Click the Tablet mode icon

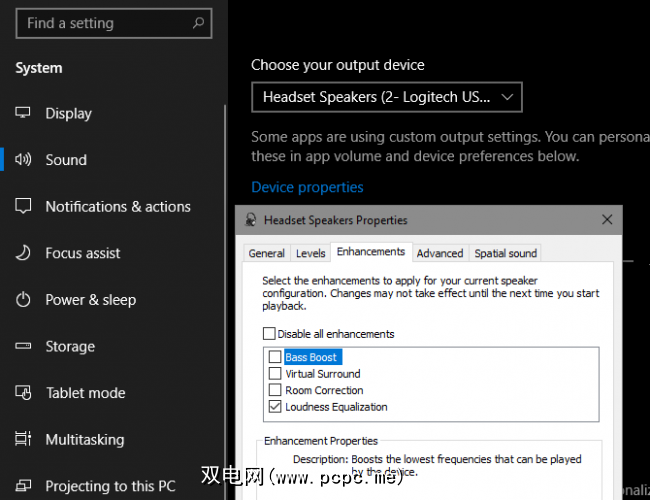[24, 393]
